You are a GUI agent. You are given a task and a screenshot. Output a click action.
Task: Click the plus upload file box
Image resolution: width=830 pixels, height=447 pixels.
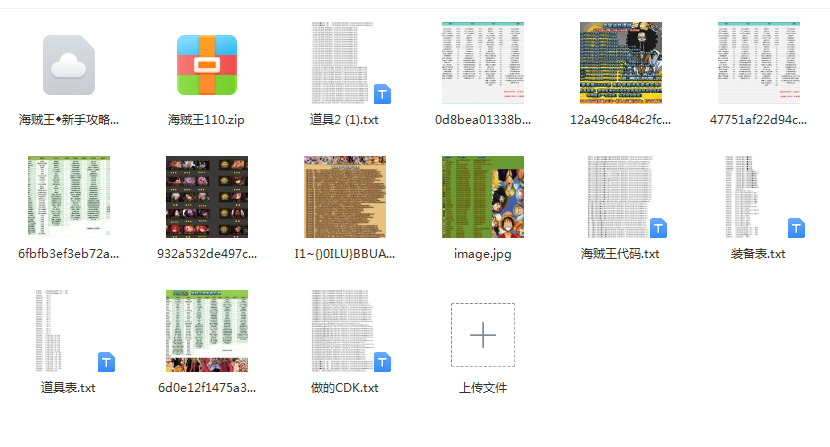click(483, 335)
